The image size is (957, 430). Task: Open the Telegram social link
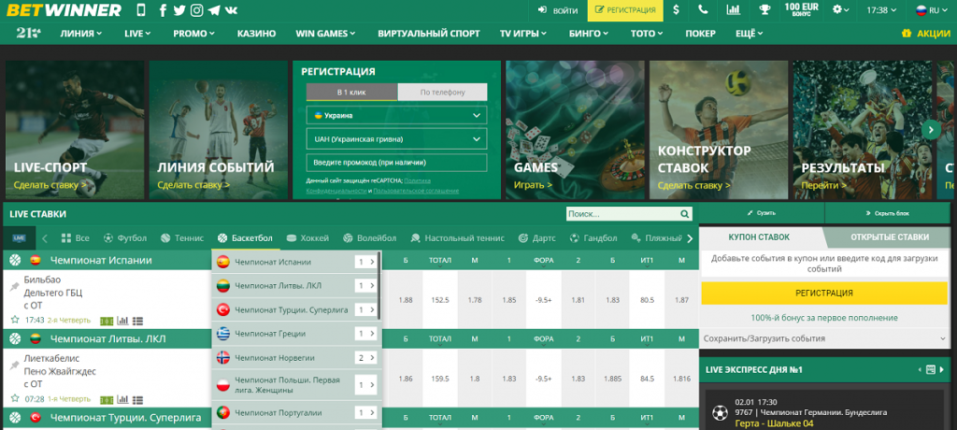(214, 10)
